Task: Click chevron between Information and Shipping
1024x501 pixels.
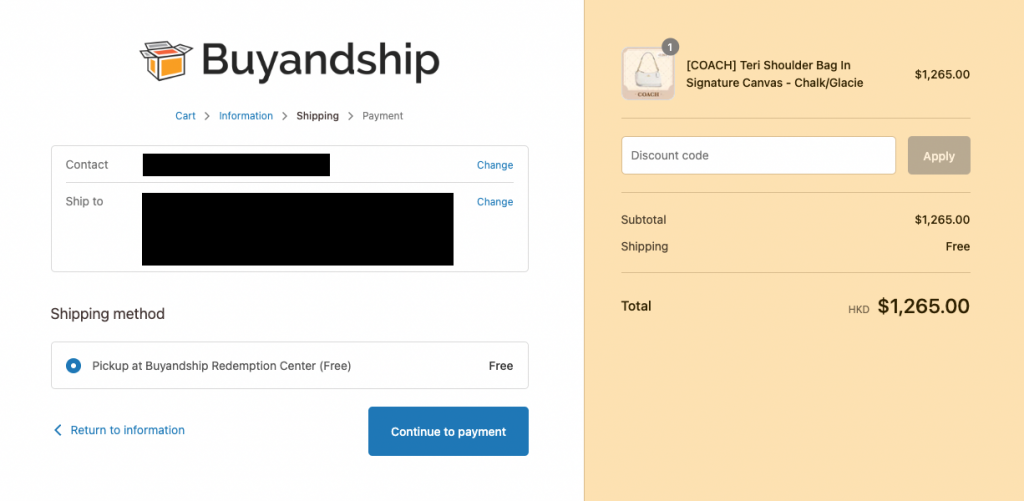Action: pos(285,116)
